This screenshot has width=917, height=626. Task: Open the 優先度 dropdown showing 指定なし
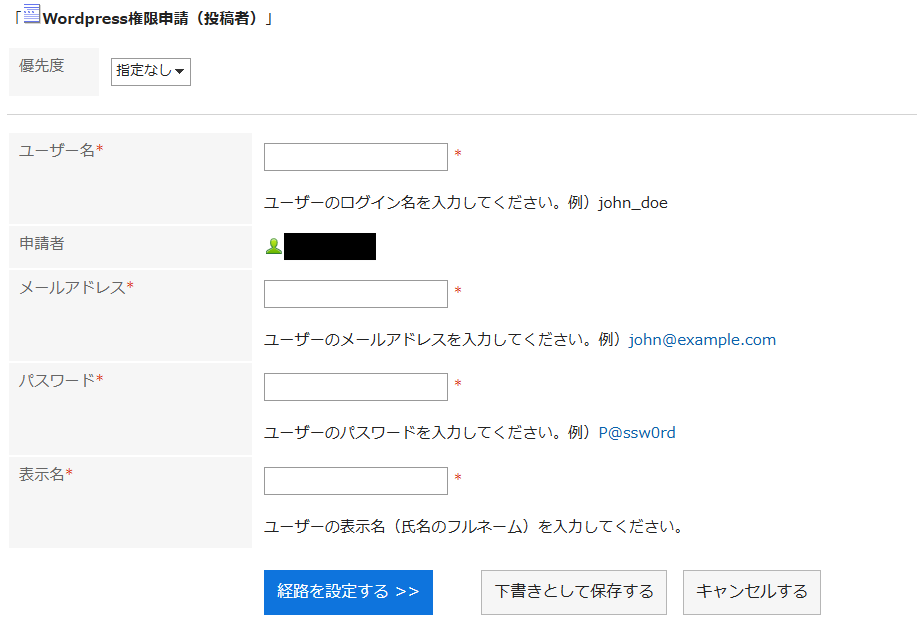point(151,71)
